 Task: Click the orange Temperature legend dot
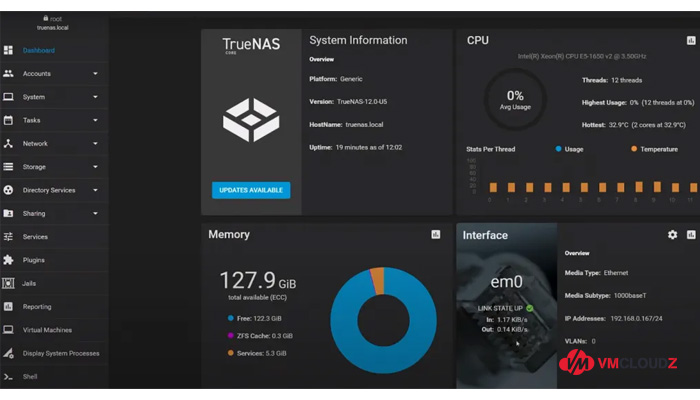point(634,149)
